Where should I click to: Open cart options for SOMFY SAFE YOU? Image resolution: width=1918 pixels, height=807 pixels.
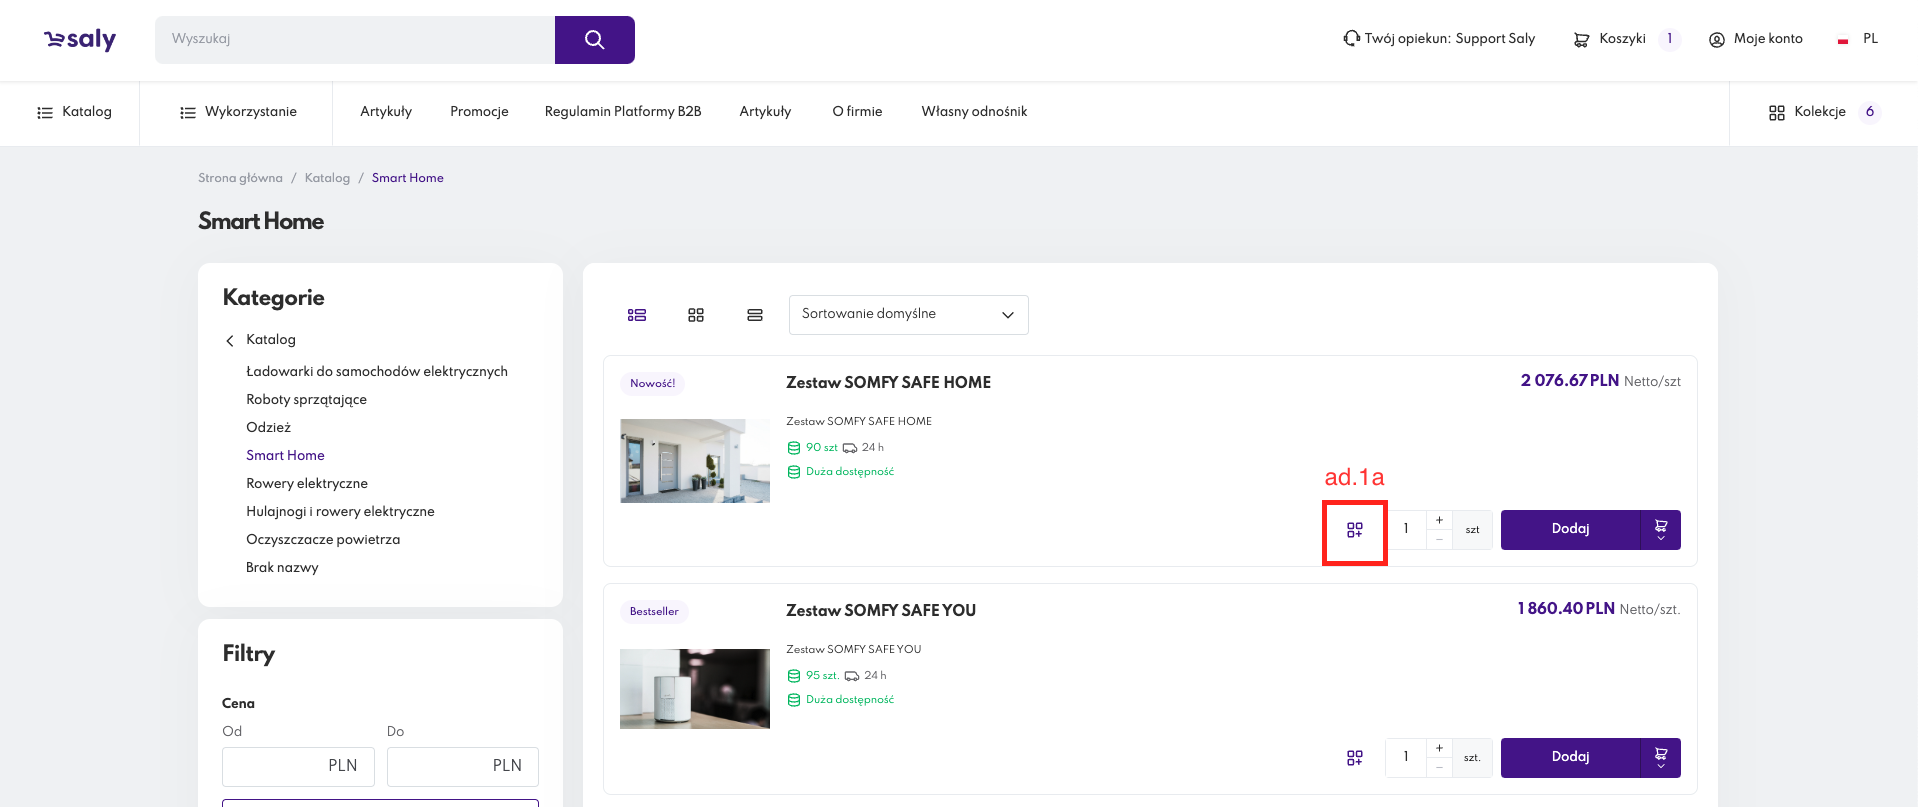pos(1660,758)
